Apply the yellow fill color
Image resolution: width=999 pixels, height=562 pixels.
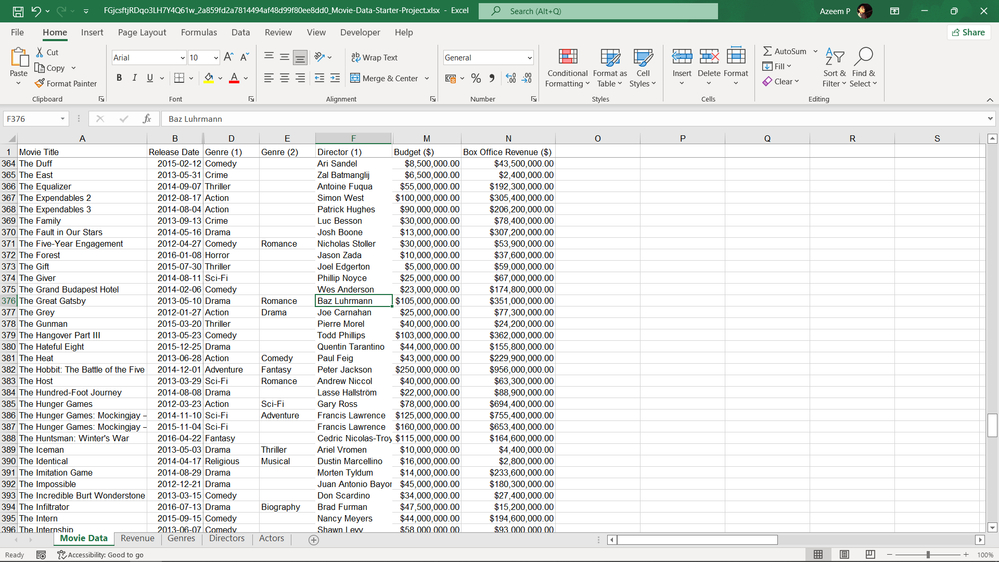click(208, 78)
